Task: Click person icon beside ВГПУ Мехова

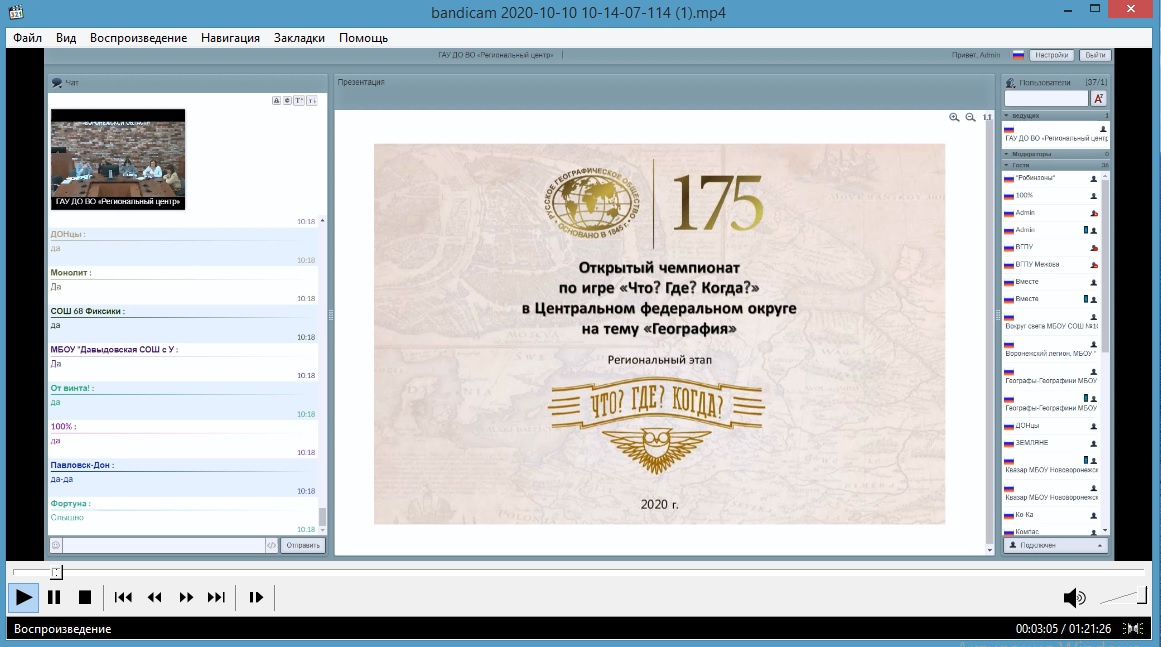Action: (1094, 265)
